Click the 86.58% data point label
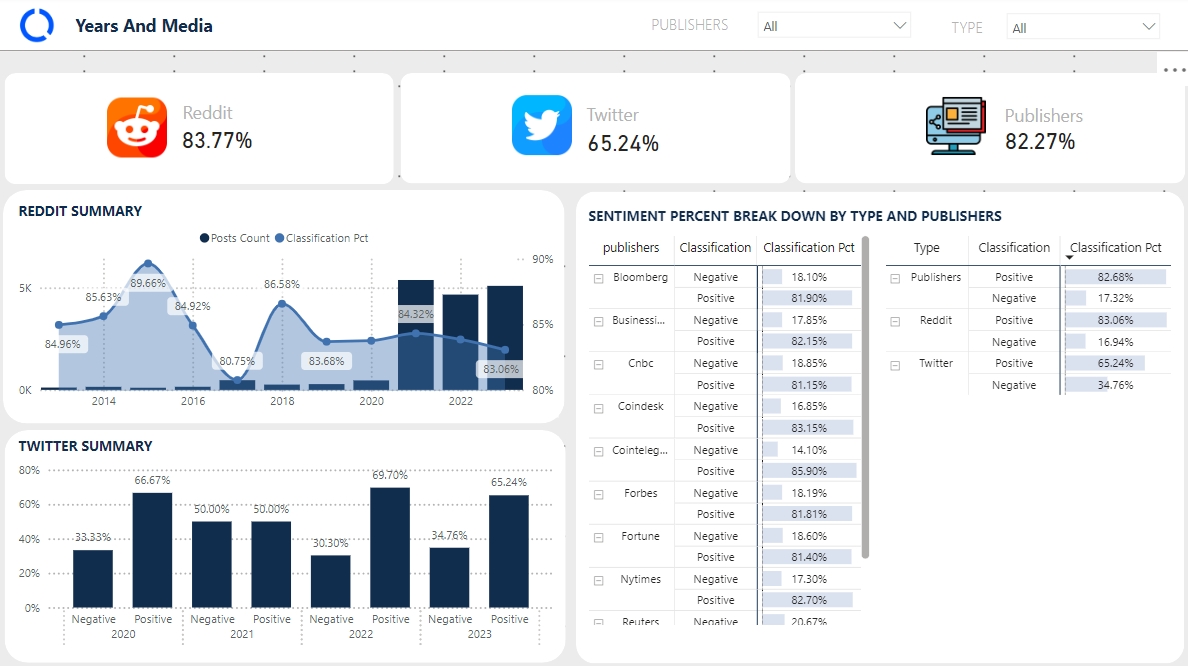The width and height of the screenshot is (1188, 666). 282,284
